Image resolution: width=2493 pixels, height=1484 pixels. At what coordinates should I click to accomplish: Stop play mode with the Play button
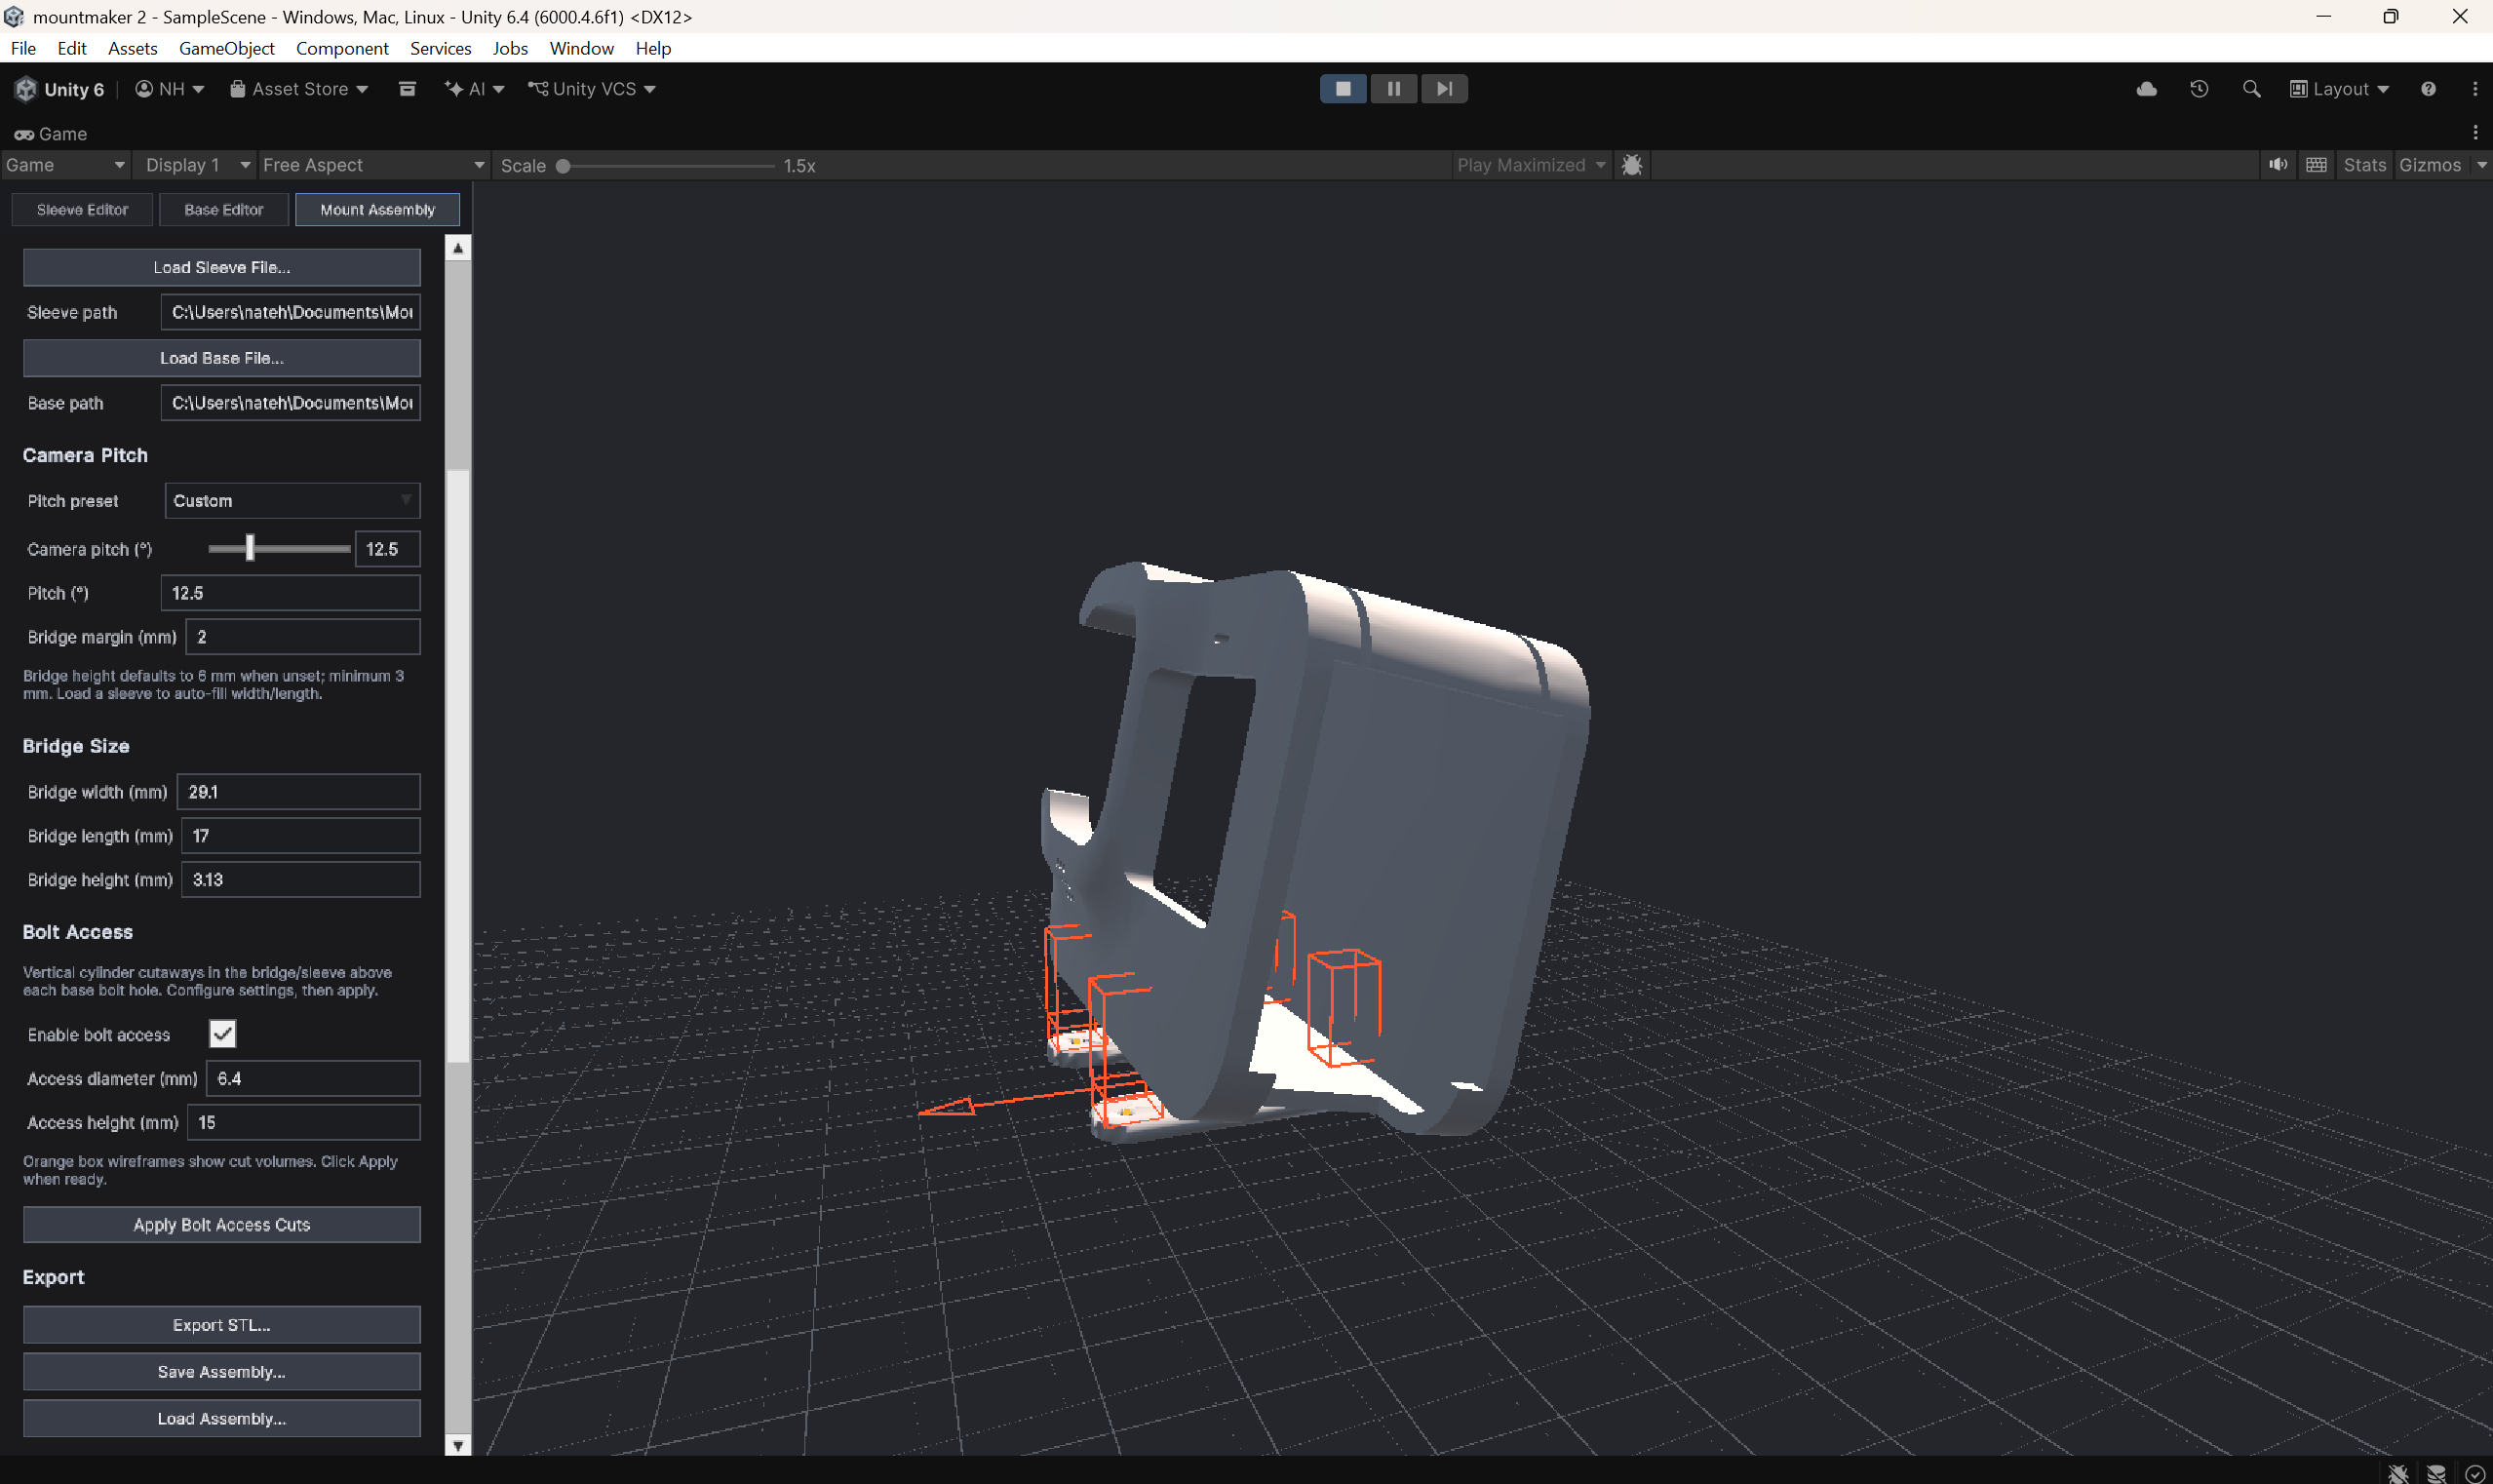(x=1343, y=89)
